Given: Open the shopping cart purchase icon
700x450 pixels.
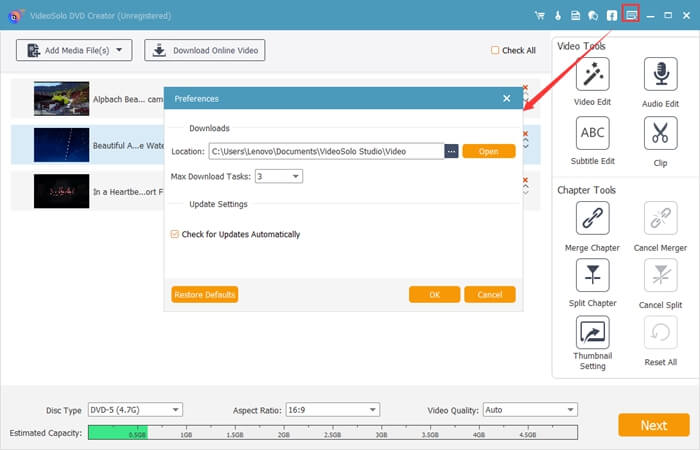Looking at the screenshot, I should pyautogui.click(x=540, y=16).
